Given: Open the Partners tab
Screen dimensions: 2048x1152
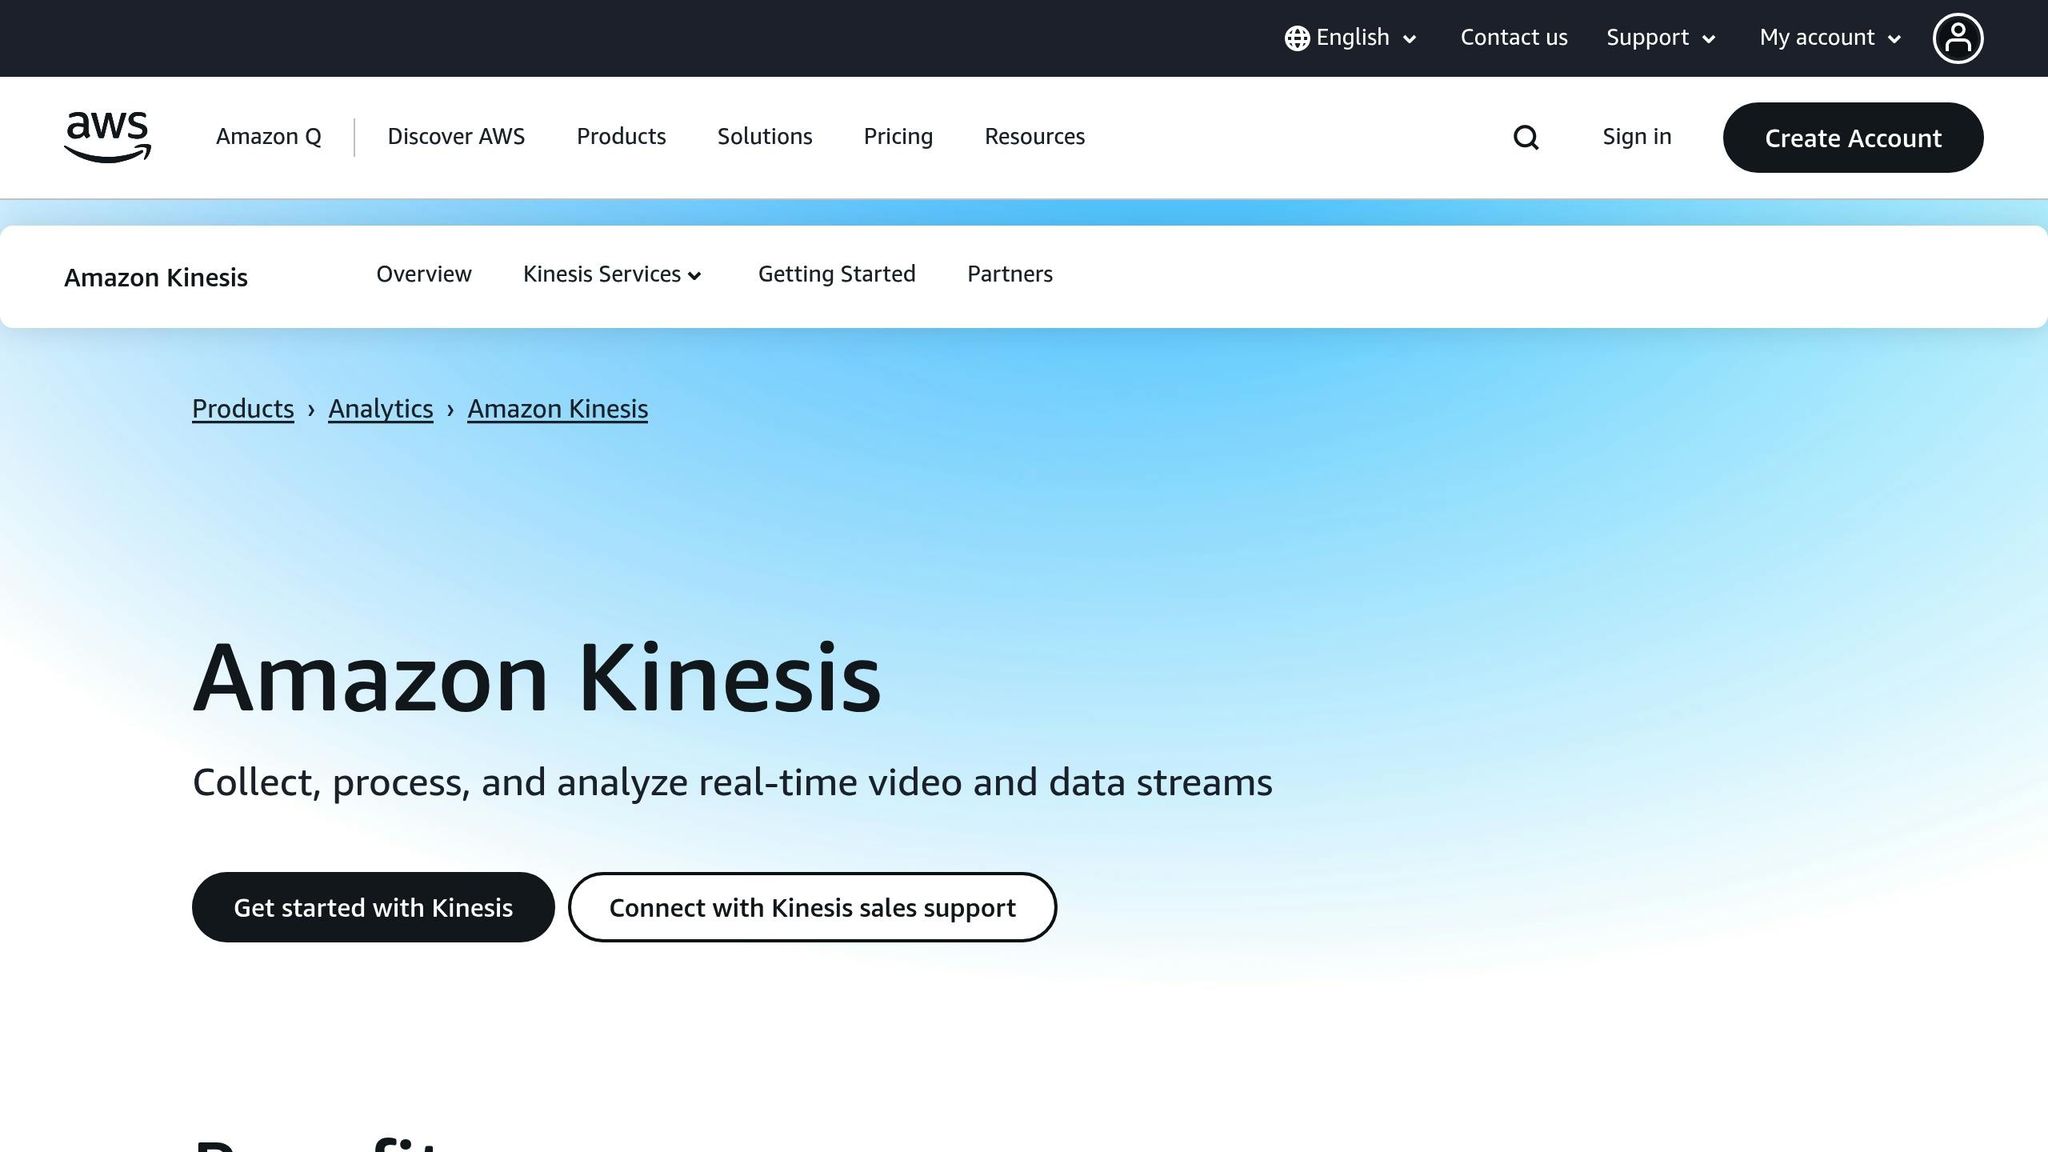Looking at the screenshot, I should coord(1010,274).
